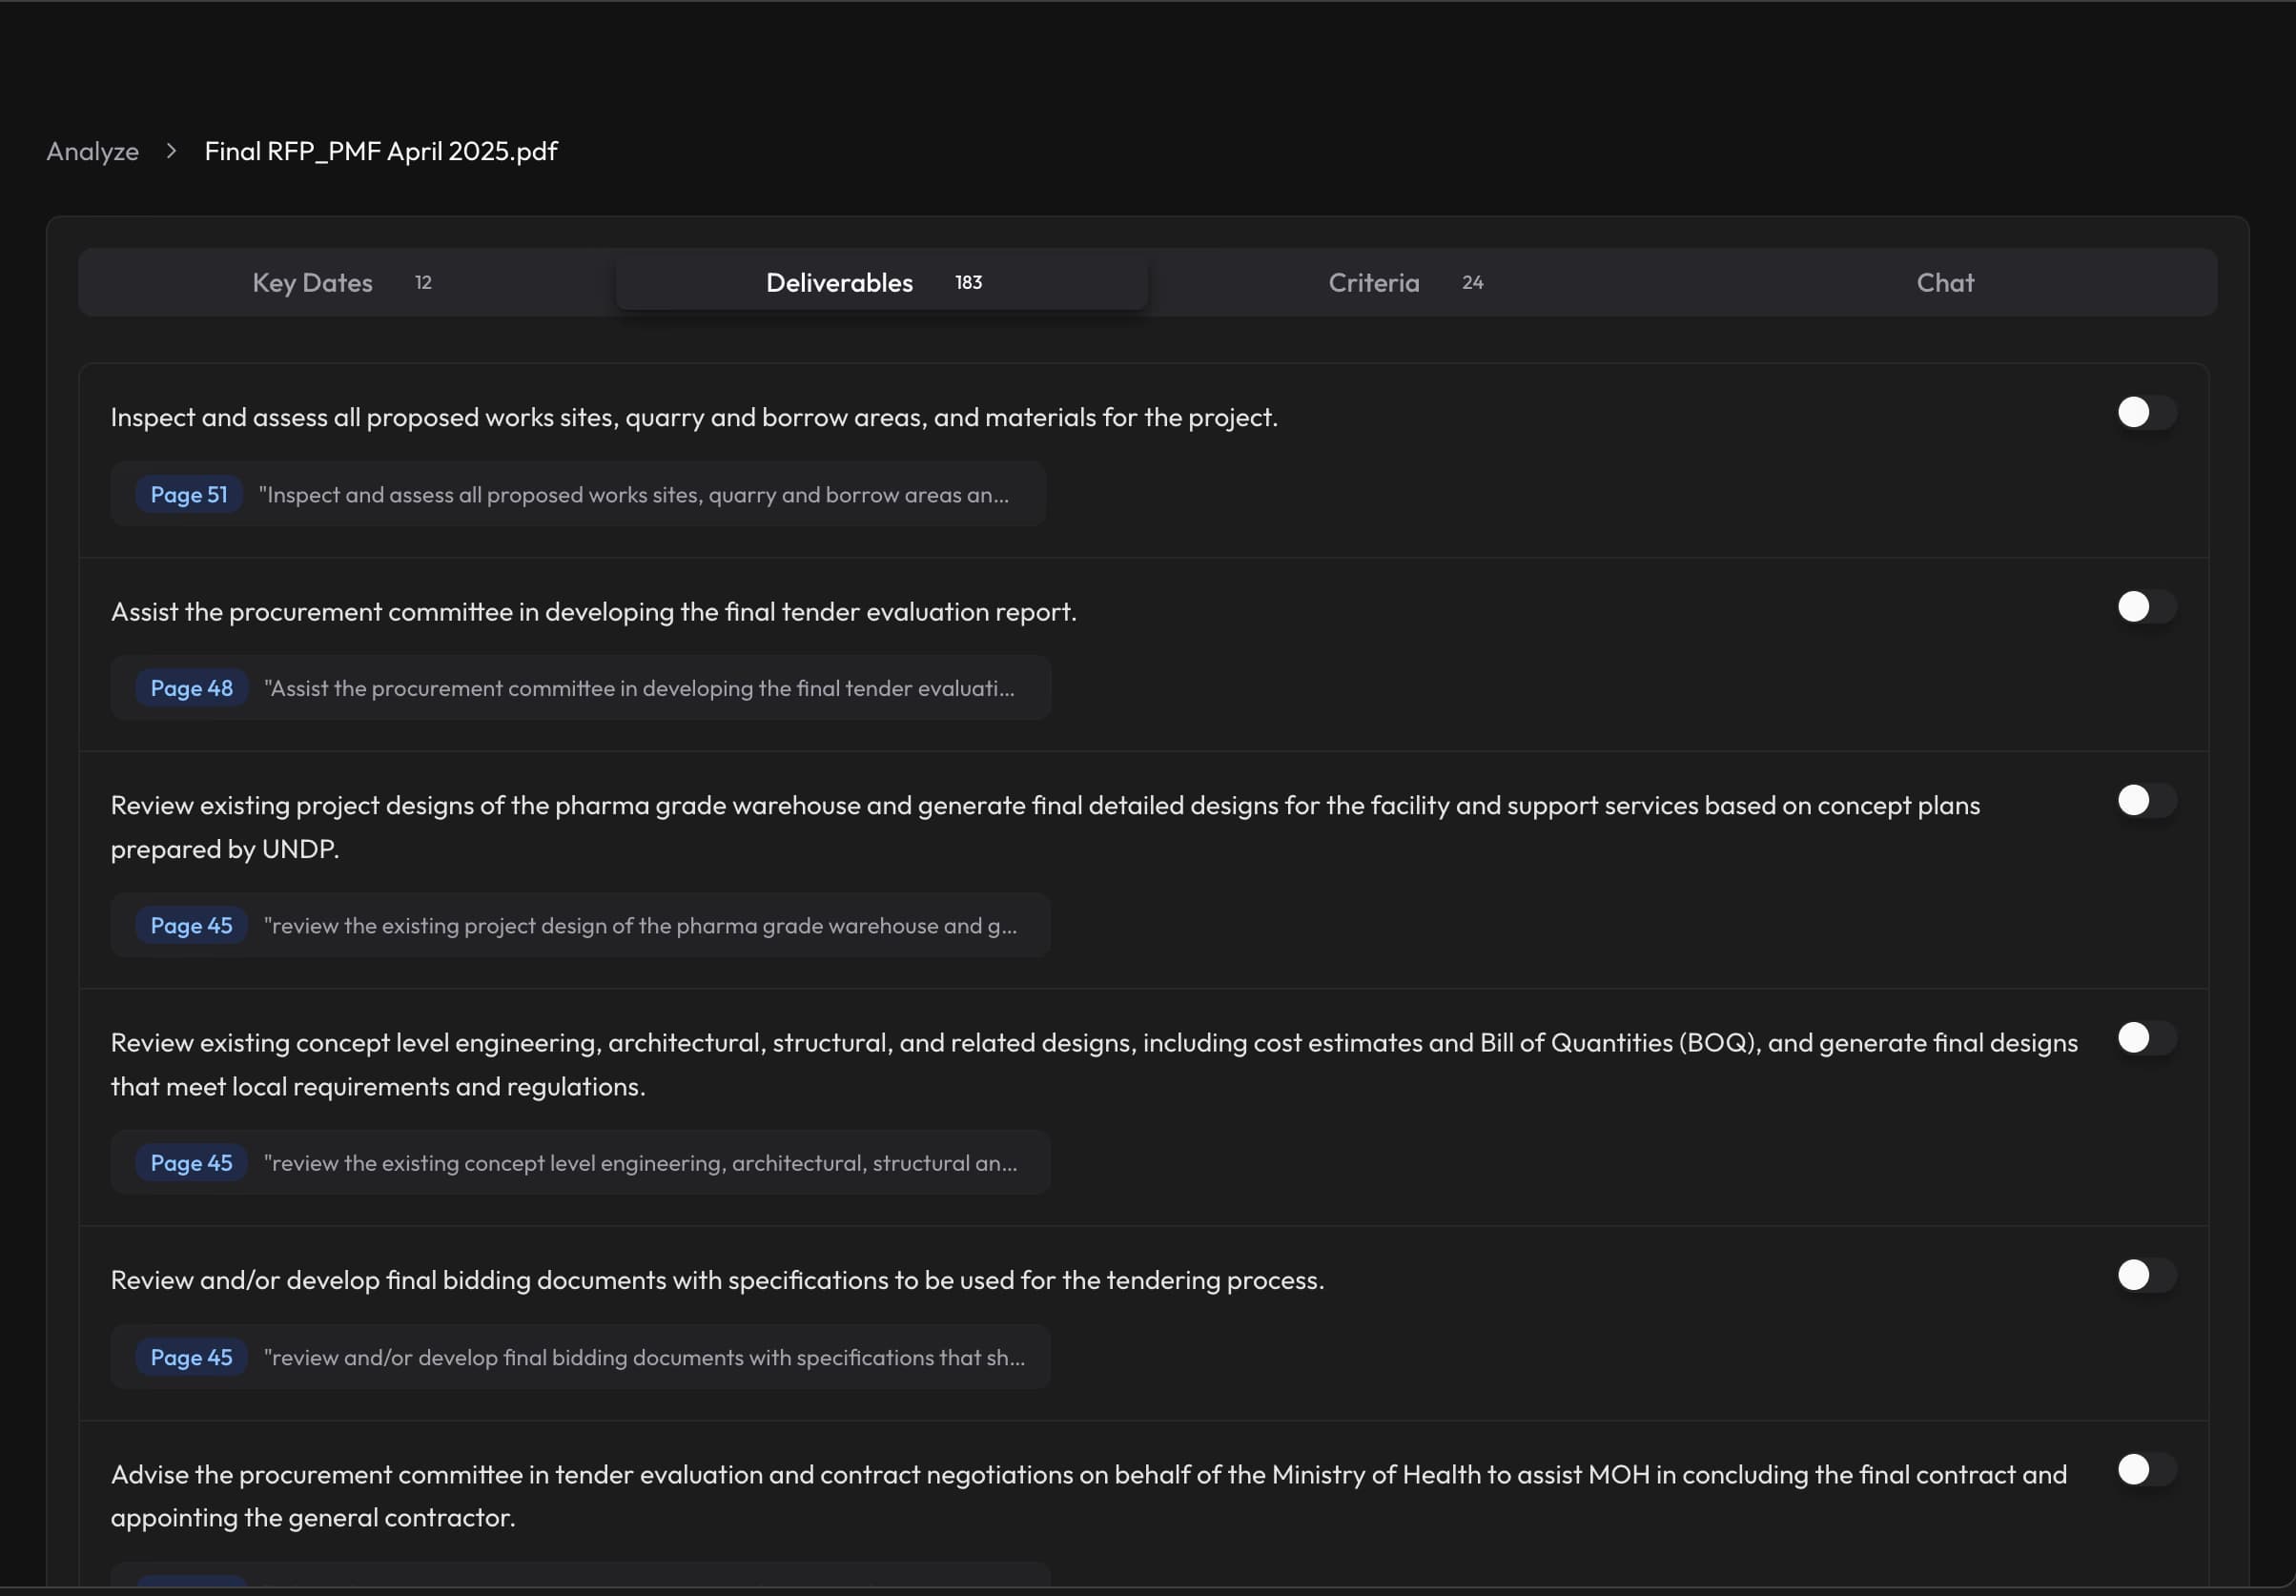Image resolution: width=2296 pixels, height=1596 pixels.
Task: Enable the 'Assist the procurement committee' deliverable toggle
Action: pyautogui.click(x=2145, y=606)
